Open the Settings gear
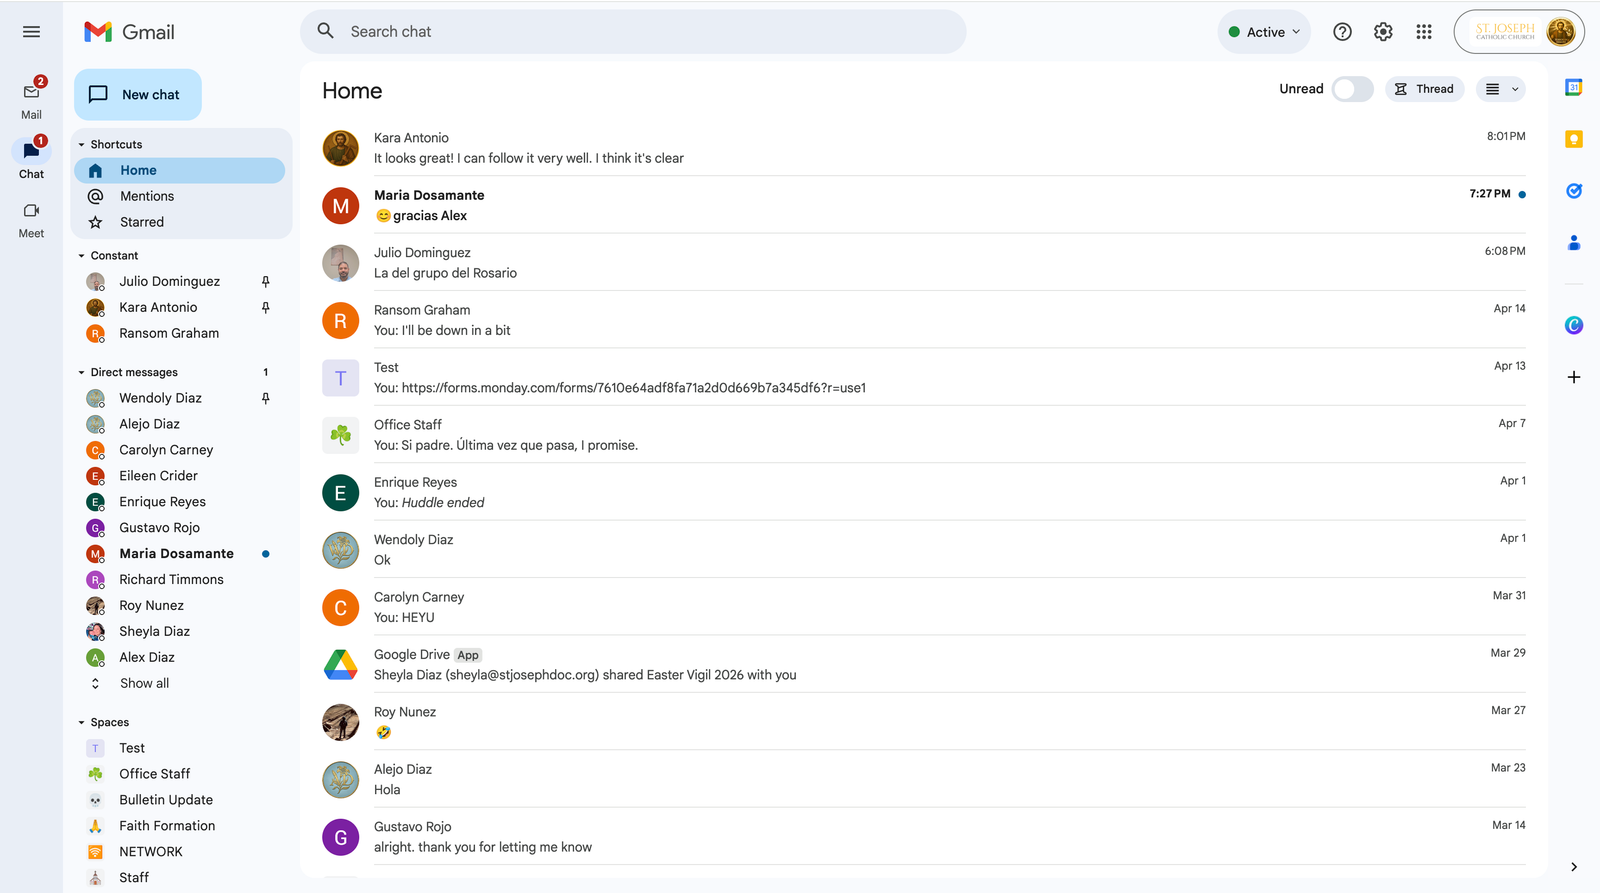Viewport: 1600px width, 893px height. click(x=1383, y=32)
